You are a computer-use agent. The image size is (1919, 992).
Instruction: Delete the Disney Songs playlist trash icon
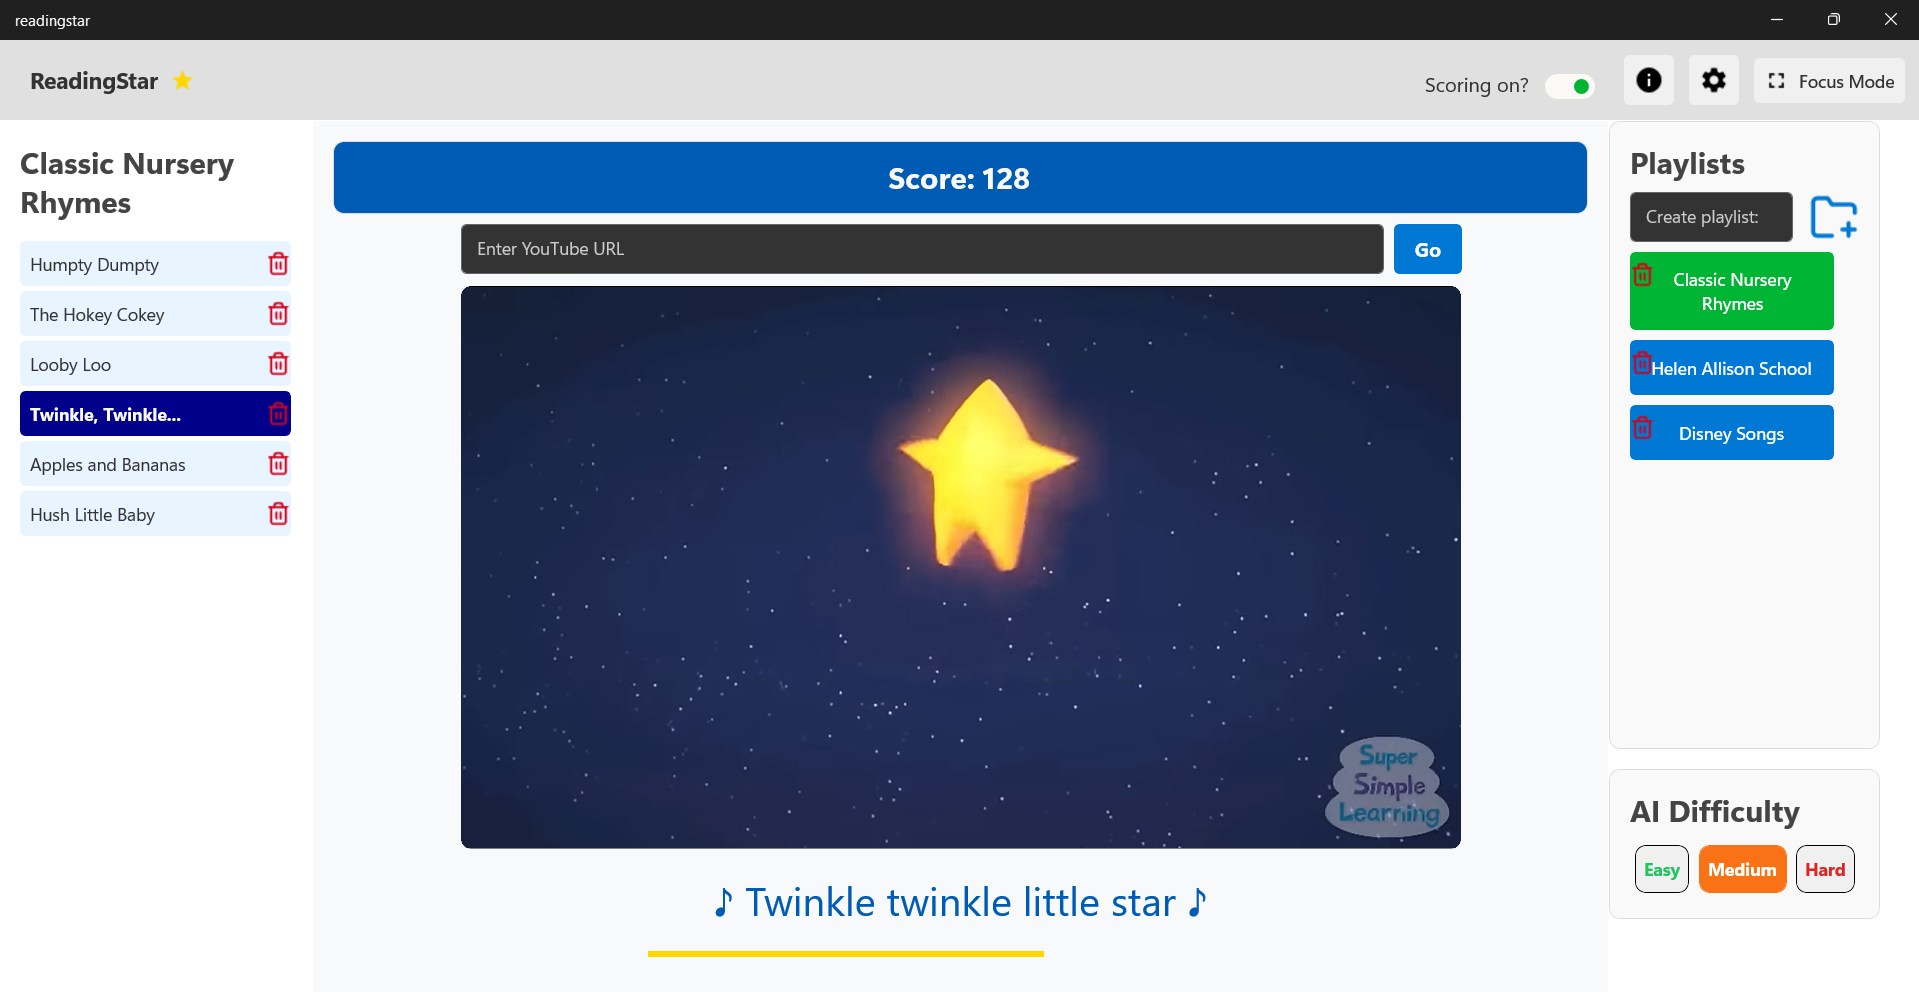tap(1642, 428)
